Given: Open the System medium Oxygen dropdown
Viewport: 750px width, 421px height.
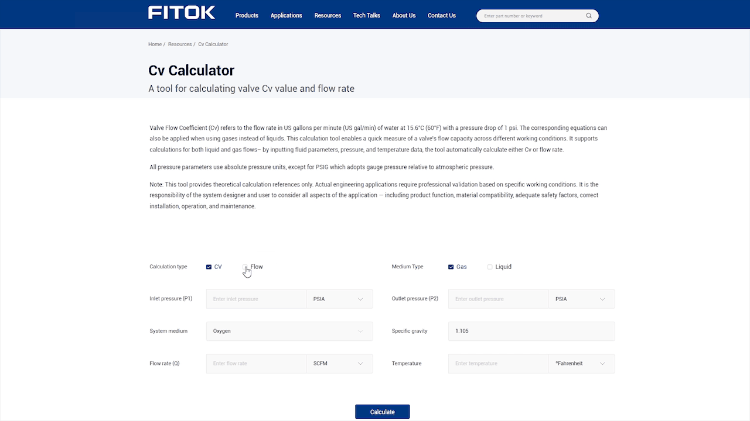Looking at the screenshot, I should 289,331.
